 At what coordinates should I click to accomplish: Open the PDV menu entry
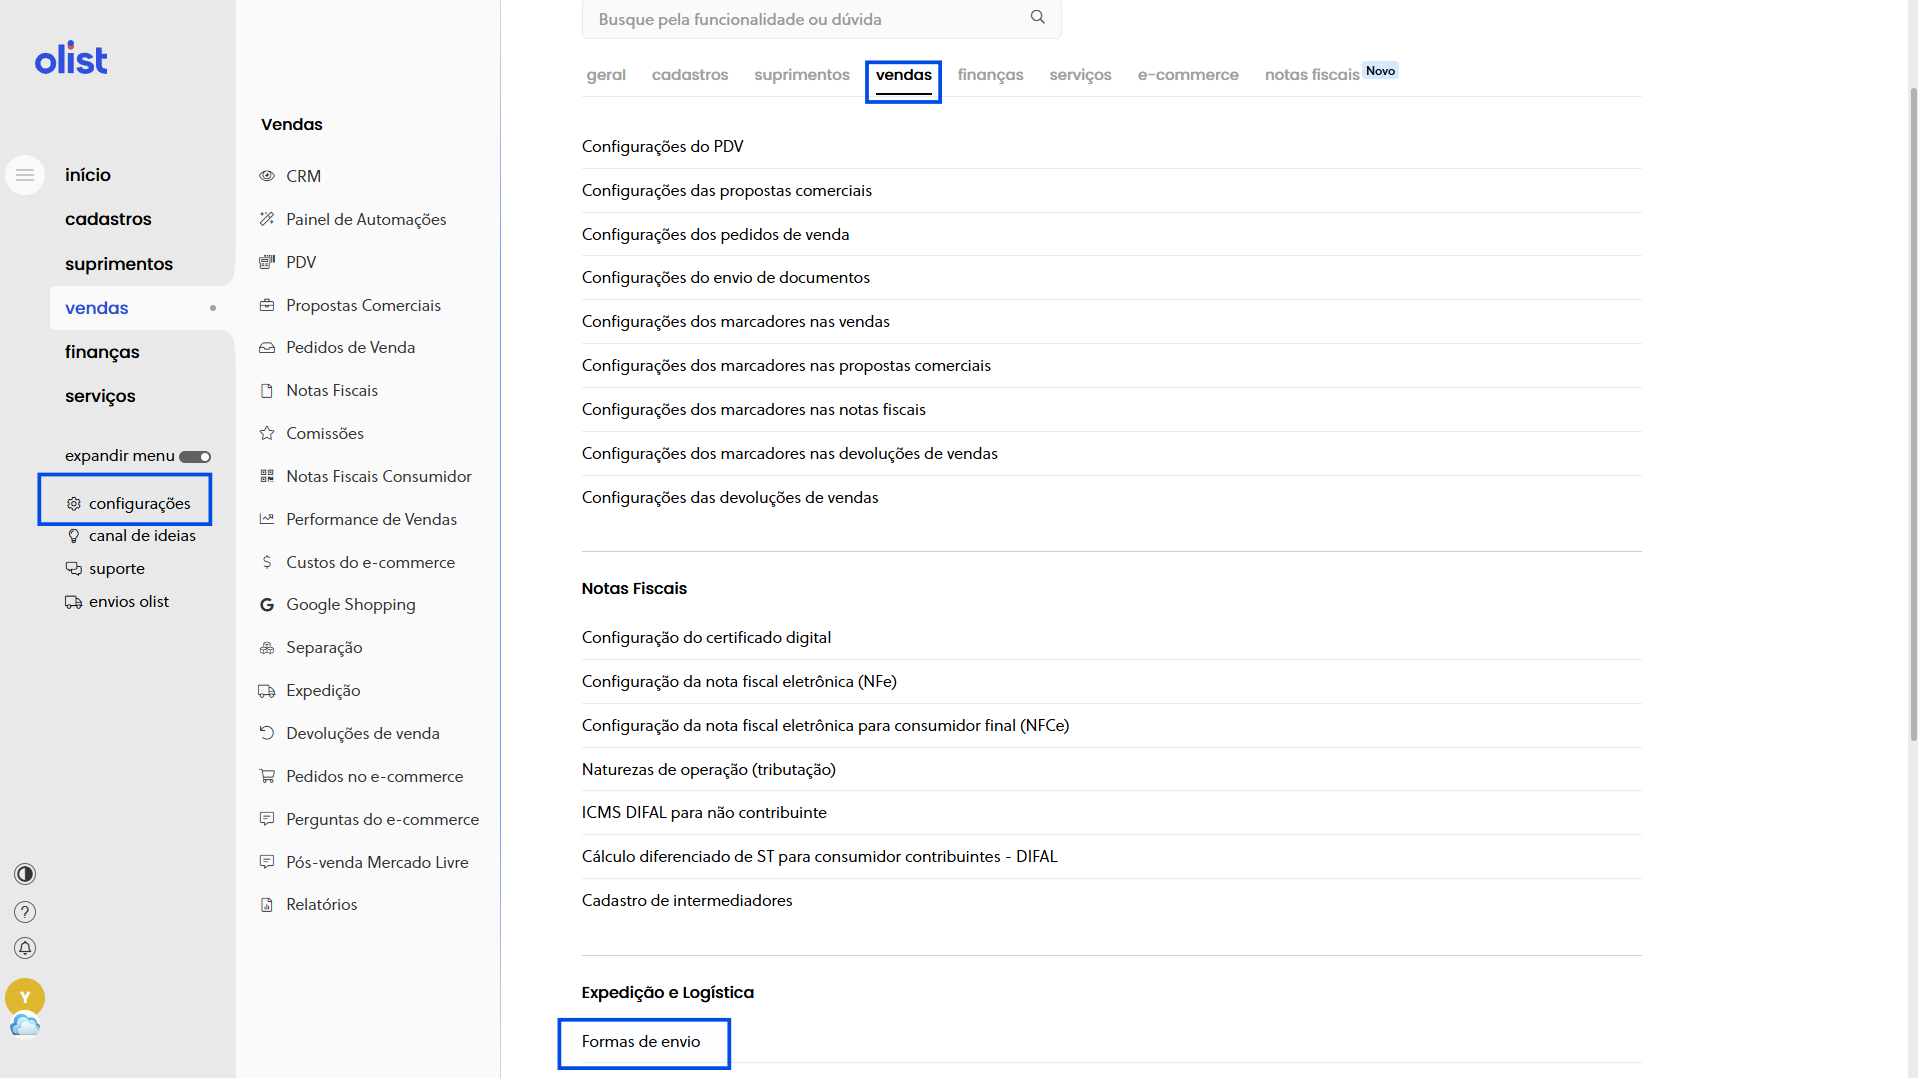pos(300,262)
